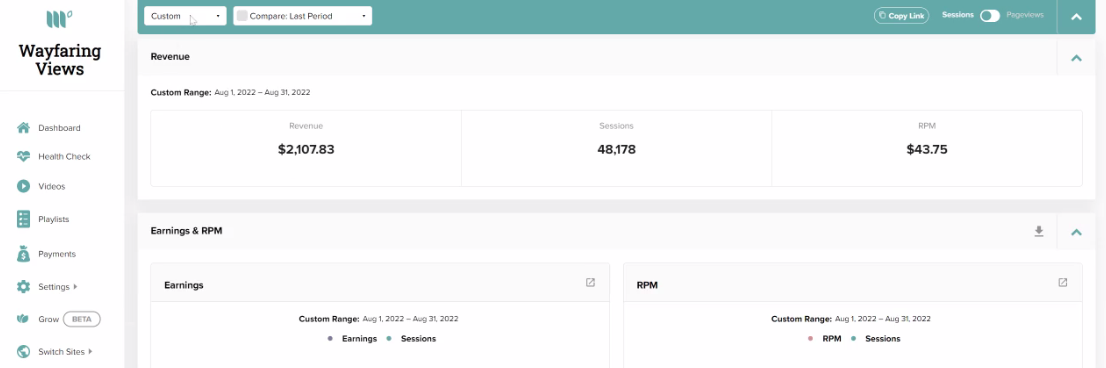
Task: Expand the Switch Sites submenu arrow
Action: point(90,351)
